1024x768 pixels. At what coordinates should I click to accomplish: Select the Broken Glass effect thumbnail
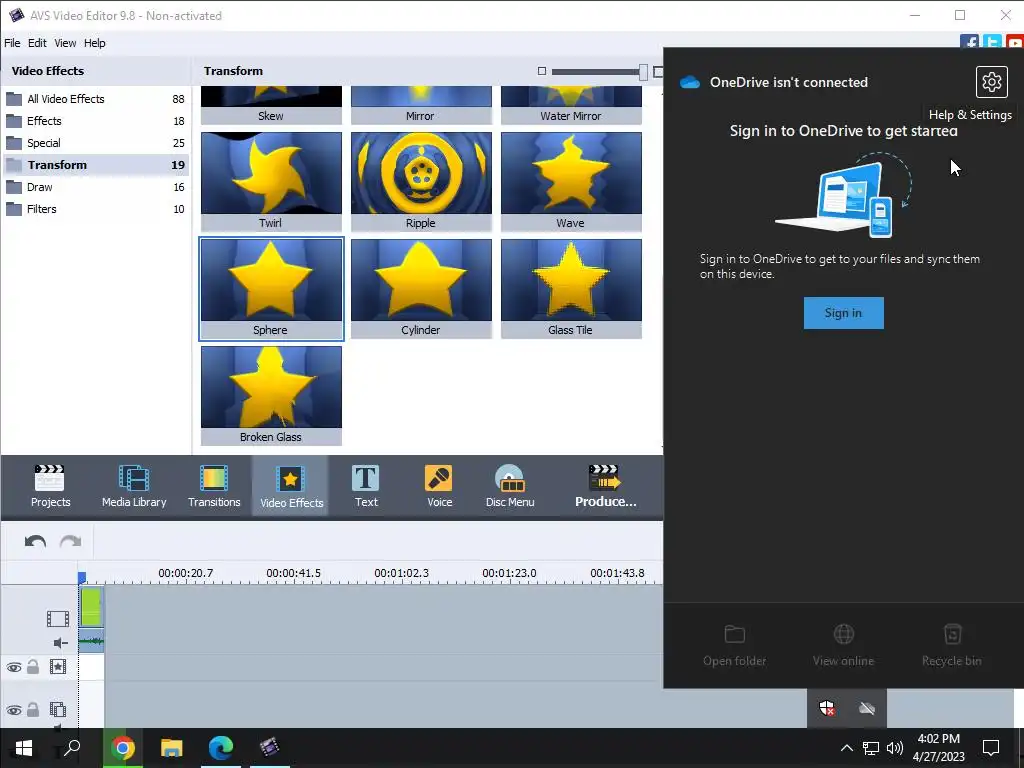tap(271, 396)
